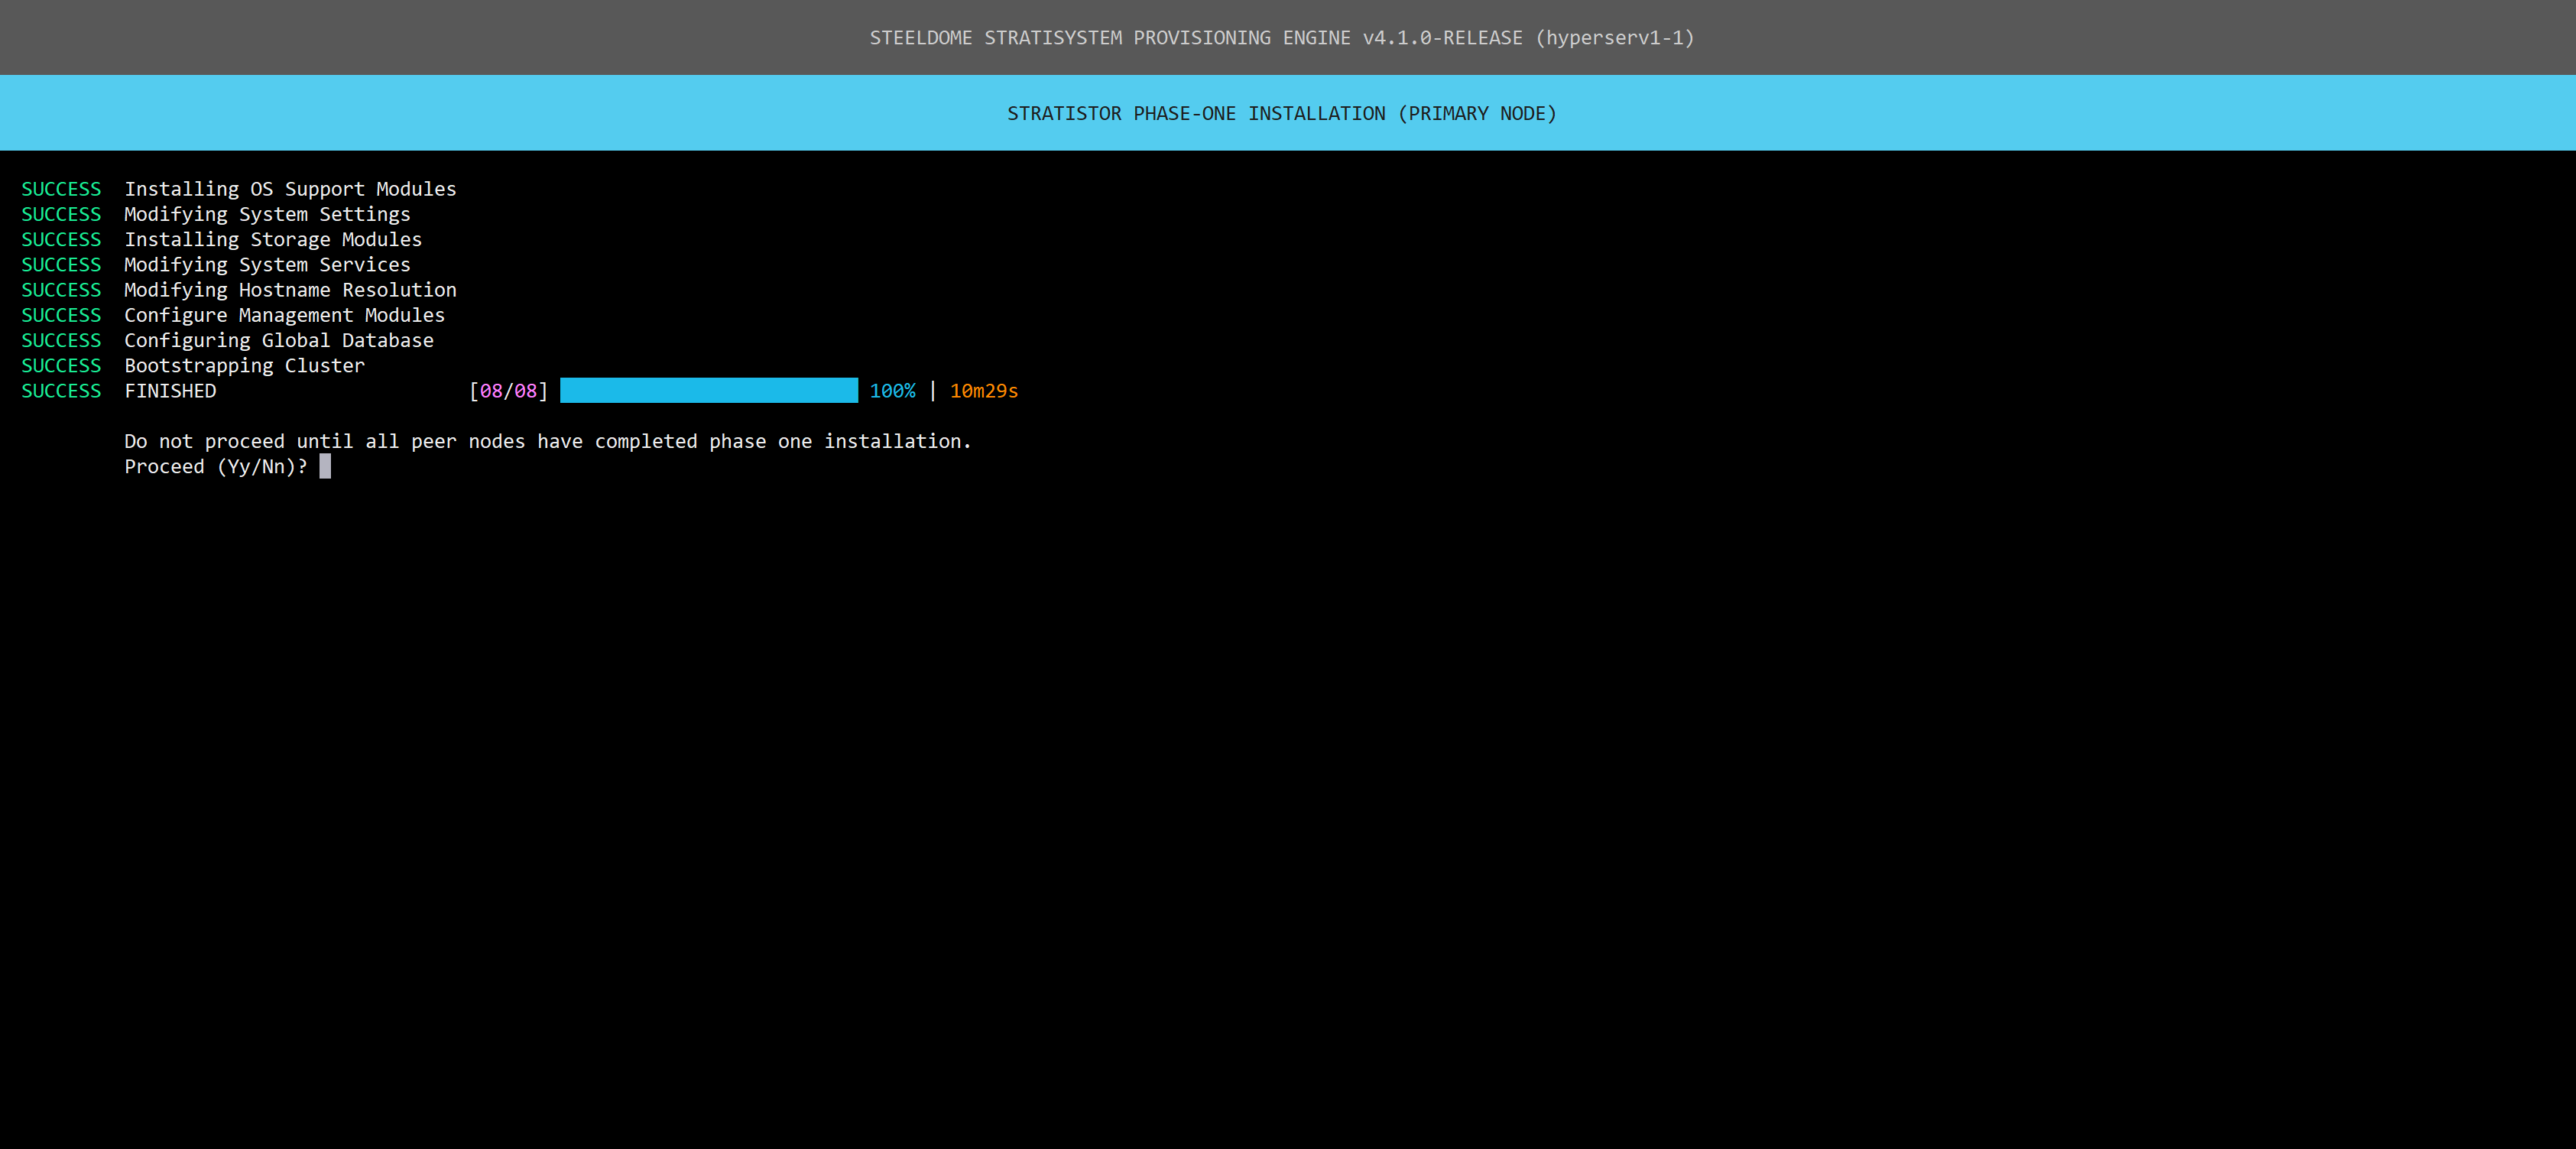
Task: Click the first green SUCCESS label
Action: tap(61, 189)
